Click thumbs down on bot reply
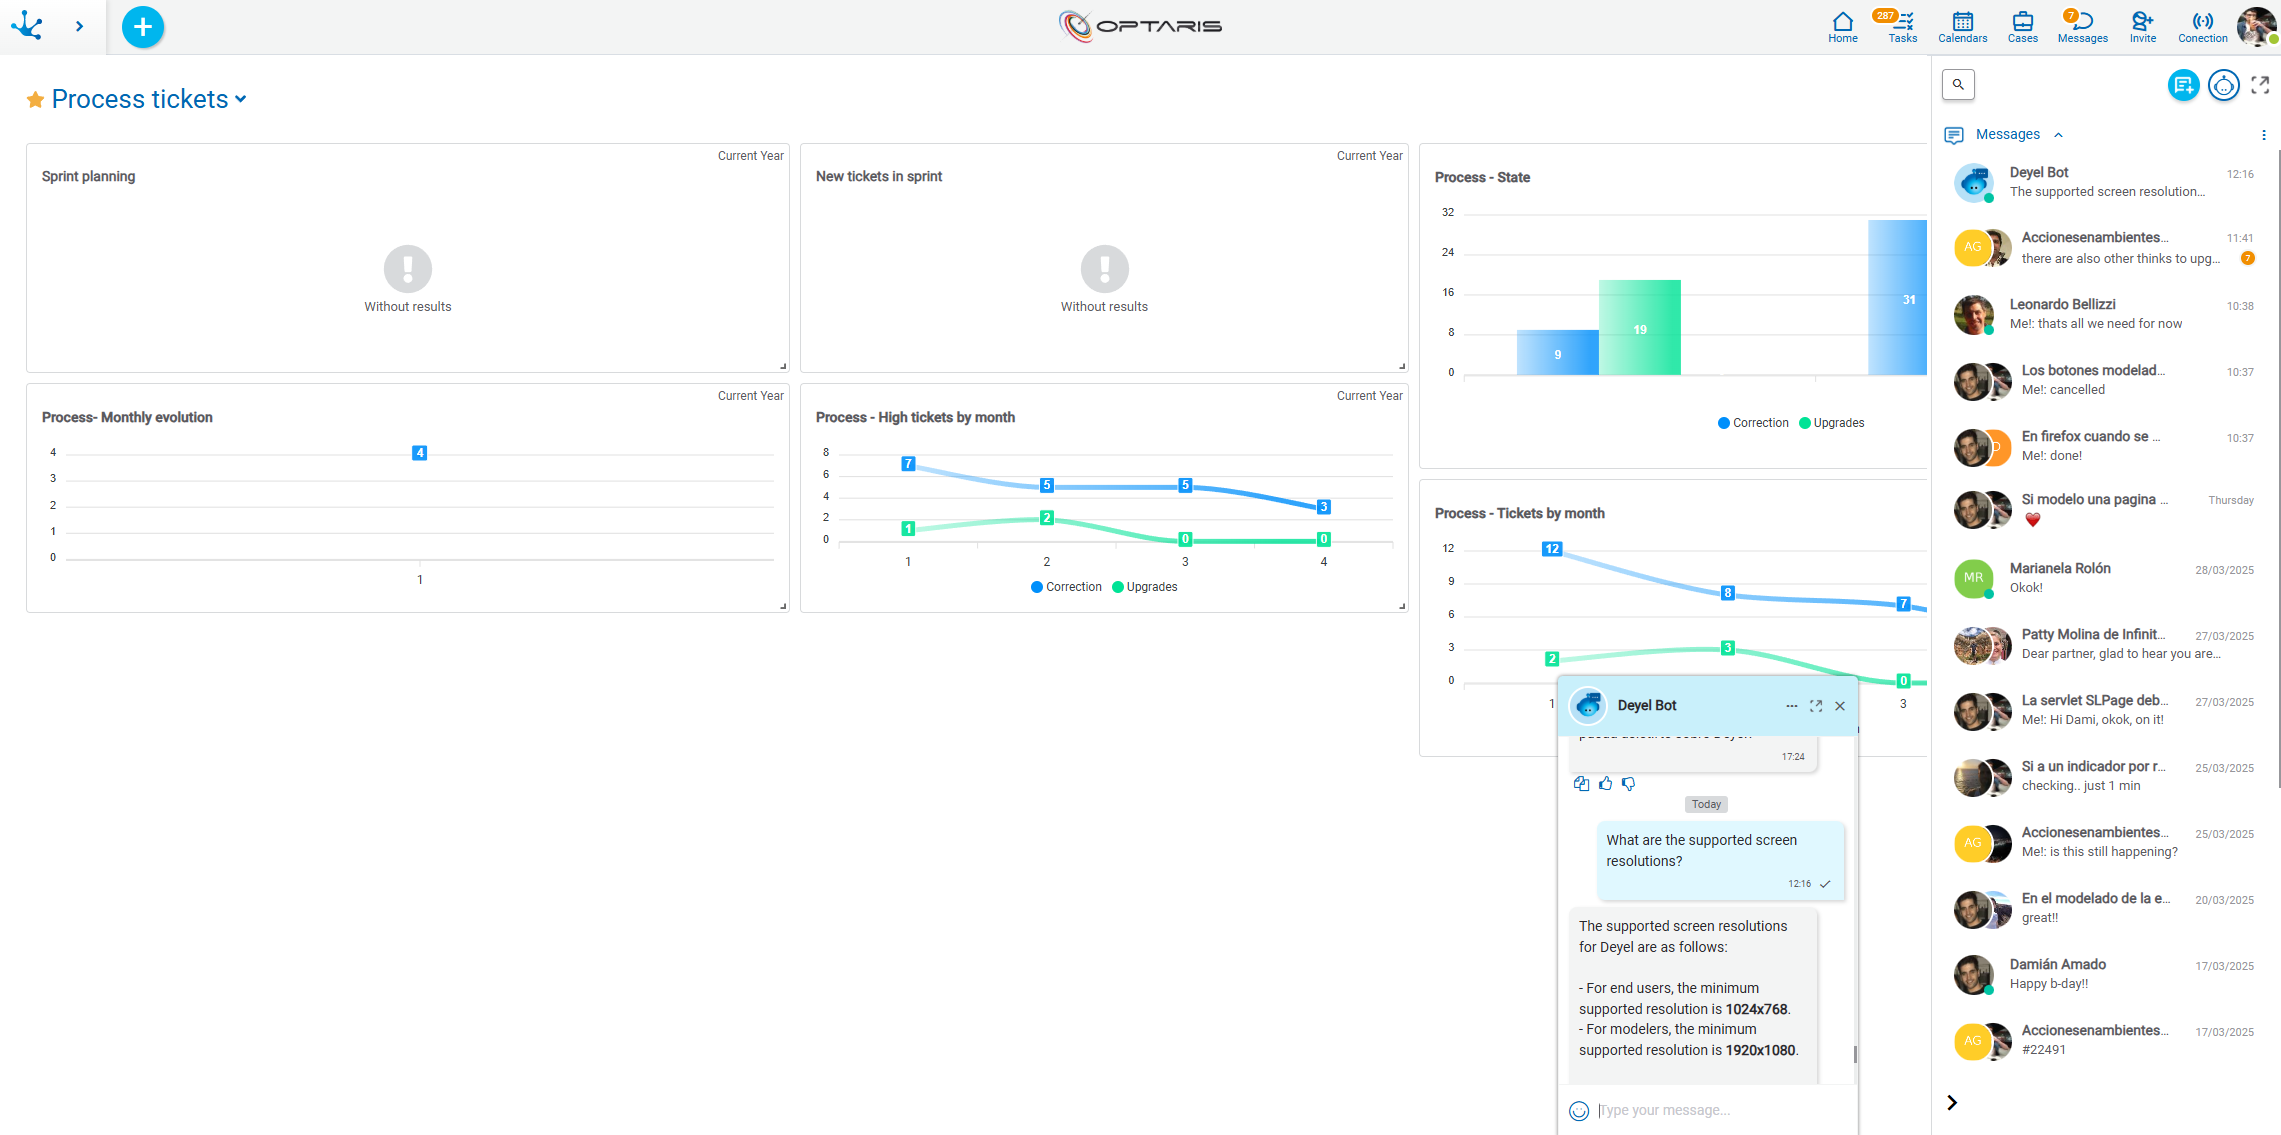This screenshot has height=1135, width=2281. pyautogui.click(x=1629, y=784)
